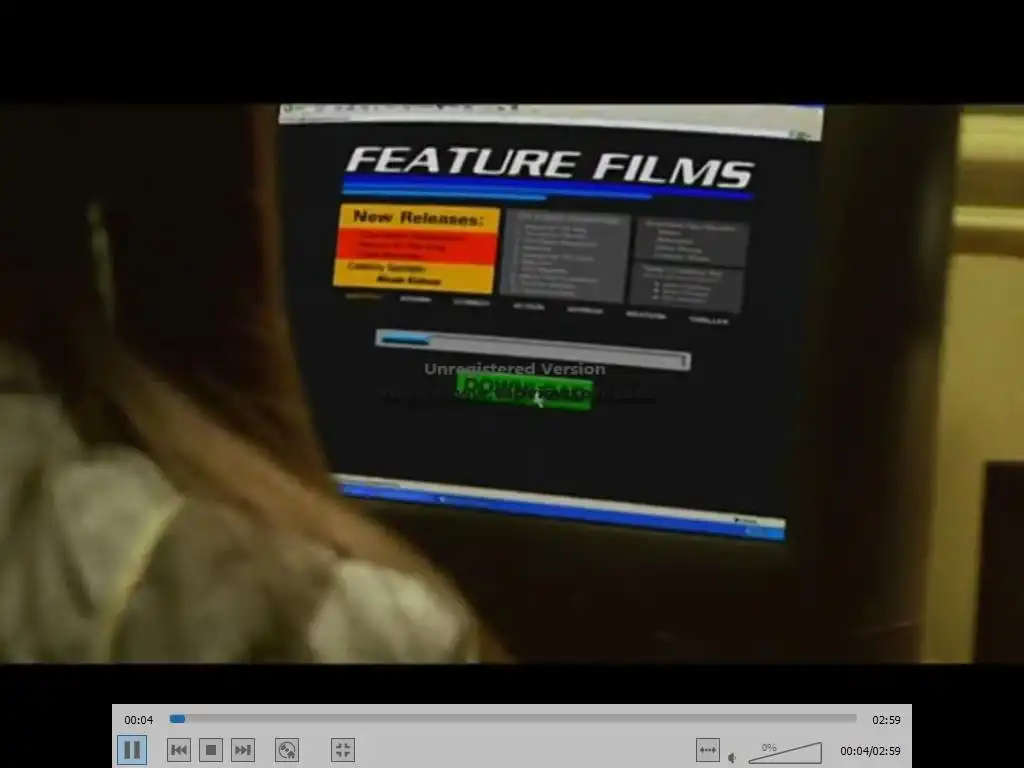This screenshot has width=1024, height=768.
Task: Pause the video playback
Action: click(x=132, y=750)
